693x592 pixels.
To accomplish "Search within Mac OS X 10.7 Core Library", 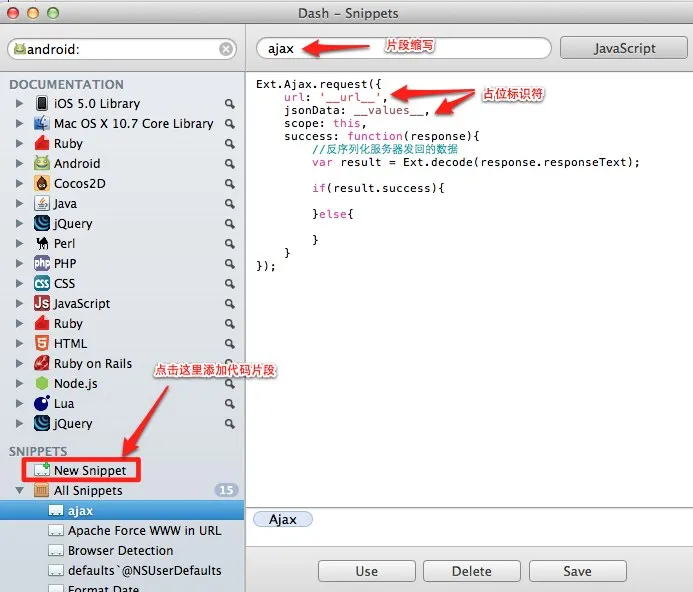I will (229, 124).
